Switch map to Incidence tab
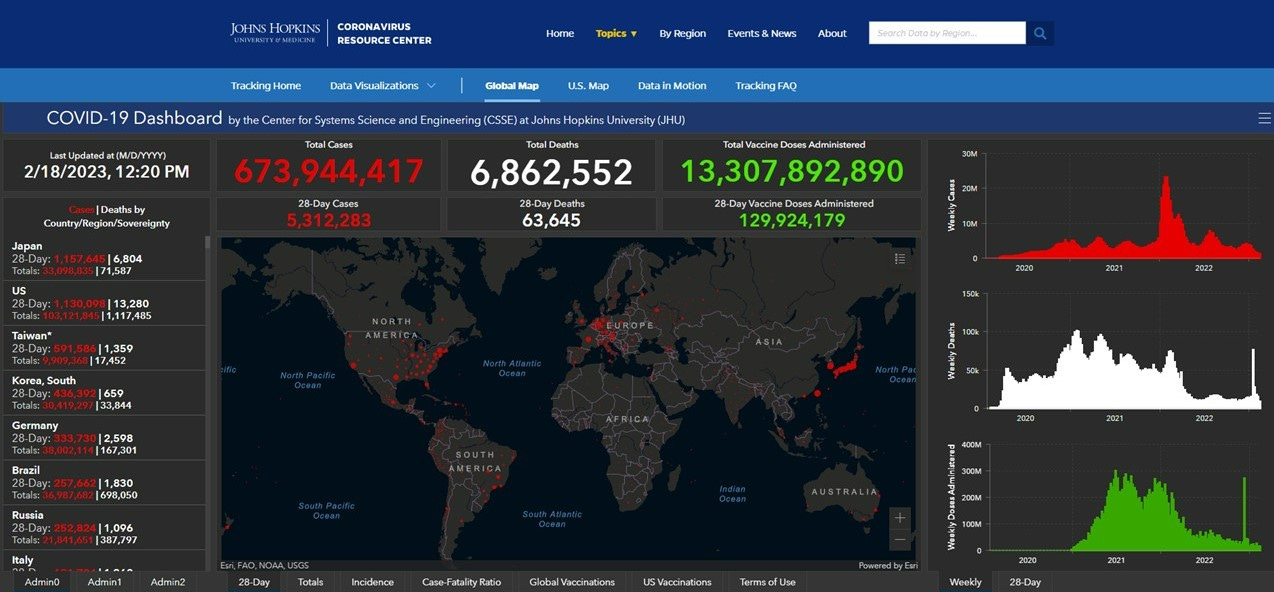The height and width of the screenshot is (592, 1274). pyautogui.click(x=372, y=582)
